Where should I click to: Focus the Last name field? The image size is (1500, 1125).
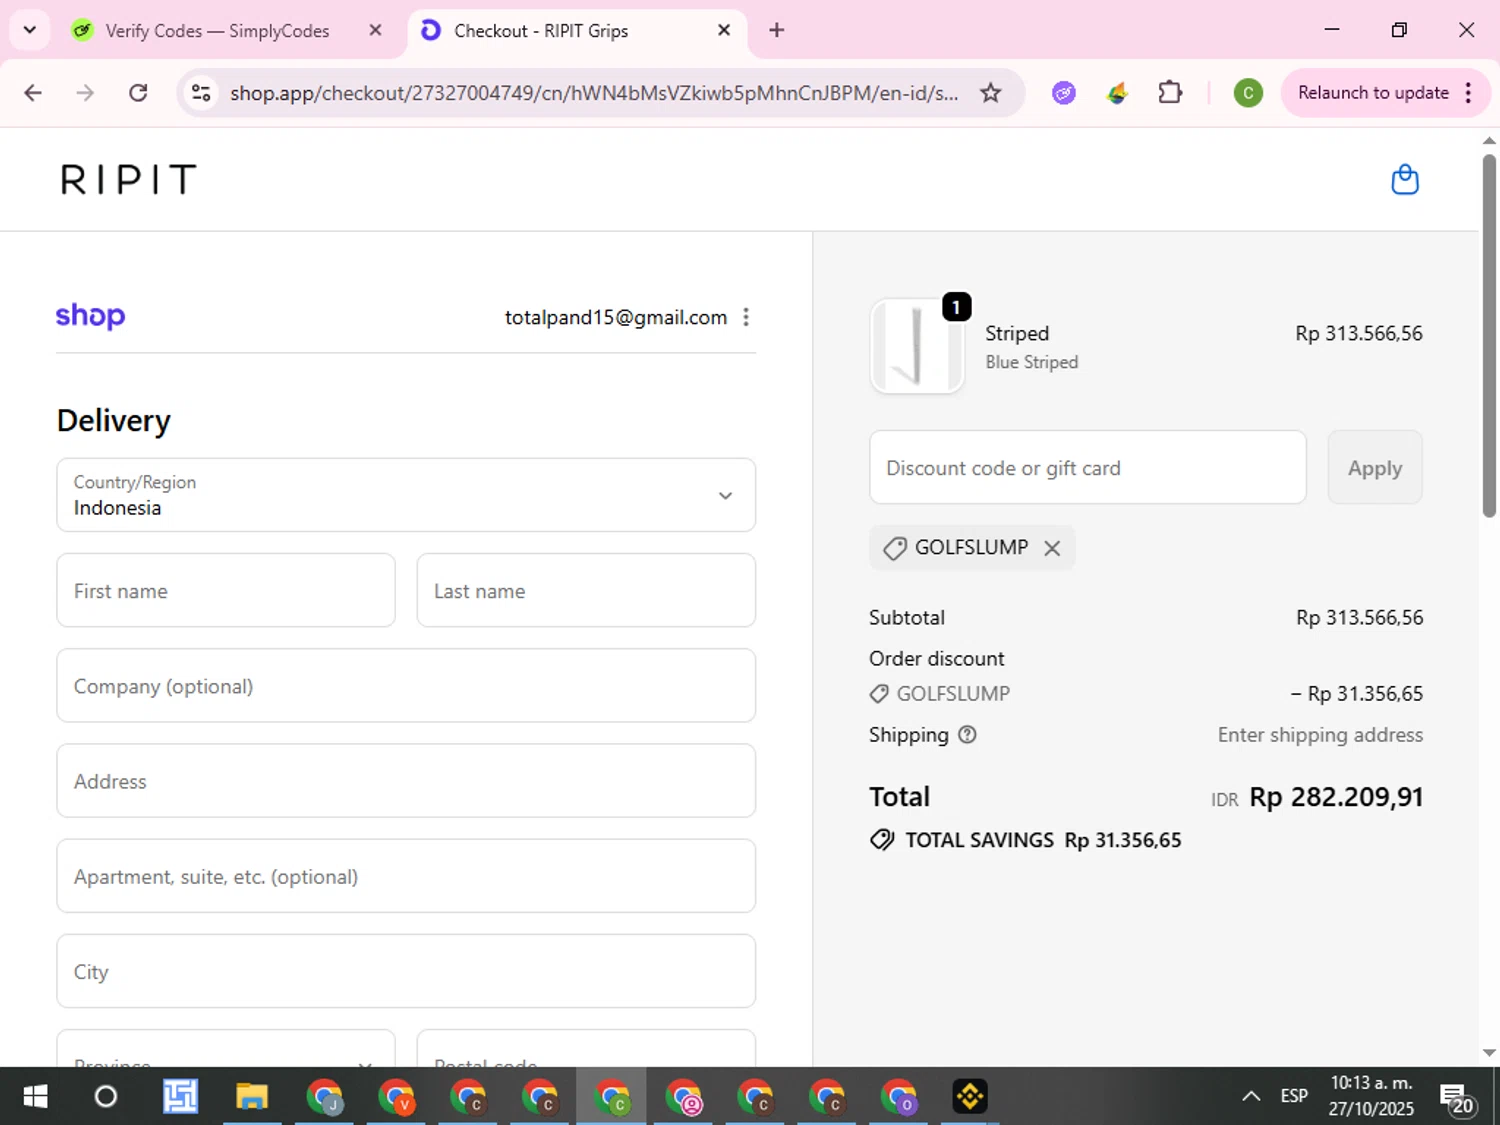(586, 591)
